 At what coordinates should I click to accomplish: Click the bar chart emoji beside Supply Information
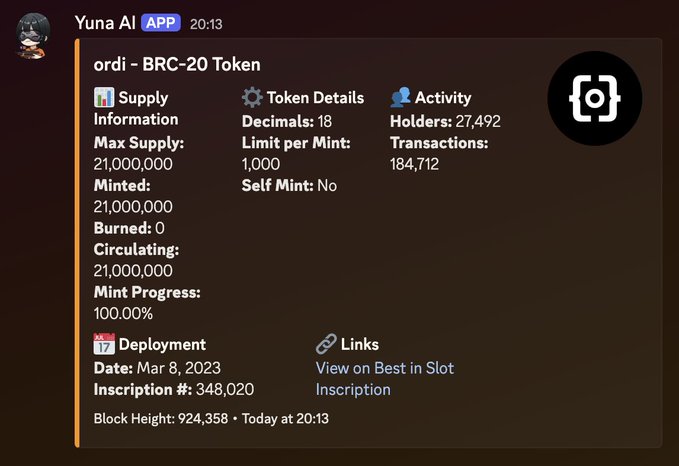tap(104, 98)
